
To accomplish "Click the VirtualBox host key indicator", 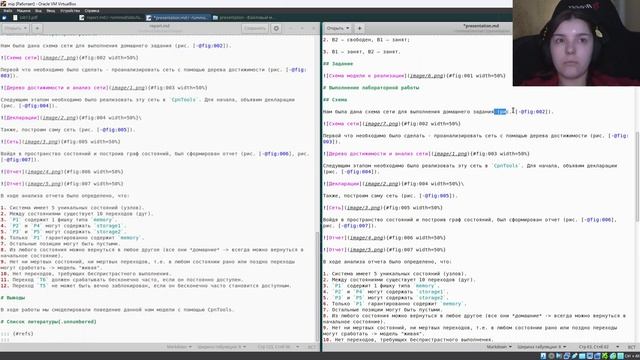I will point(632,356).
